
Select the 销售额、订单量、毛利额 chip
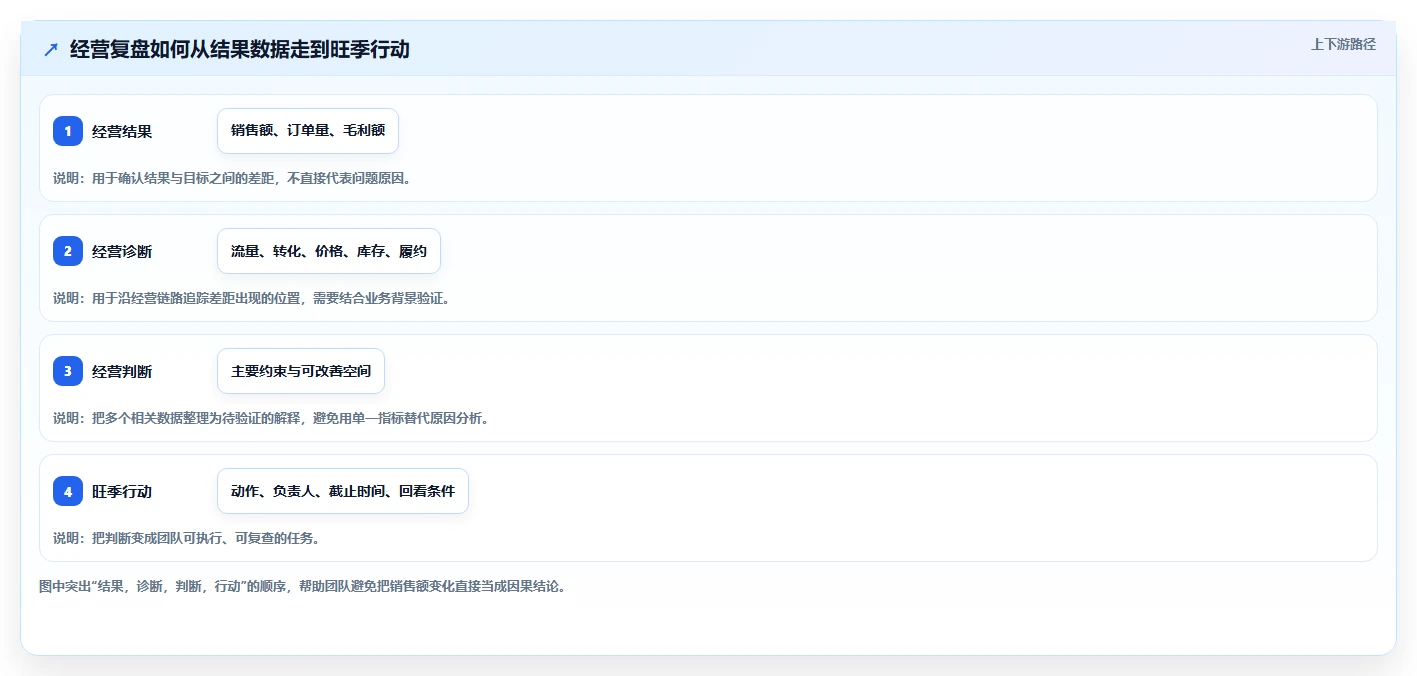(x=308, y=131)
